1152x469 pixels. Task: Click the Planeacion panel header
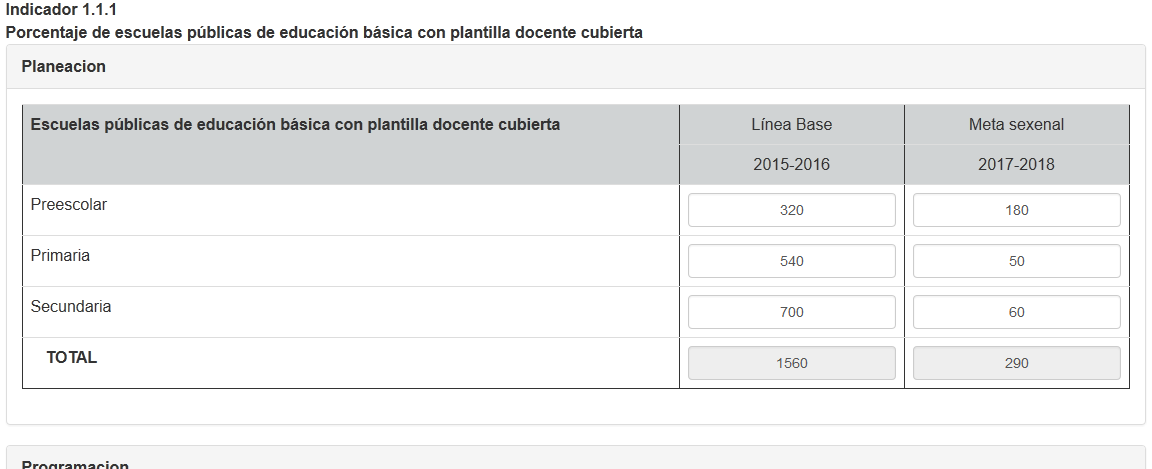(576, 67)
